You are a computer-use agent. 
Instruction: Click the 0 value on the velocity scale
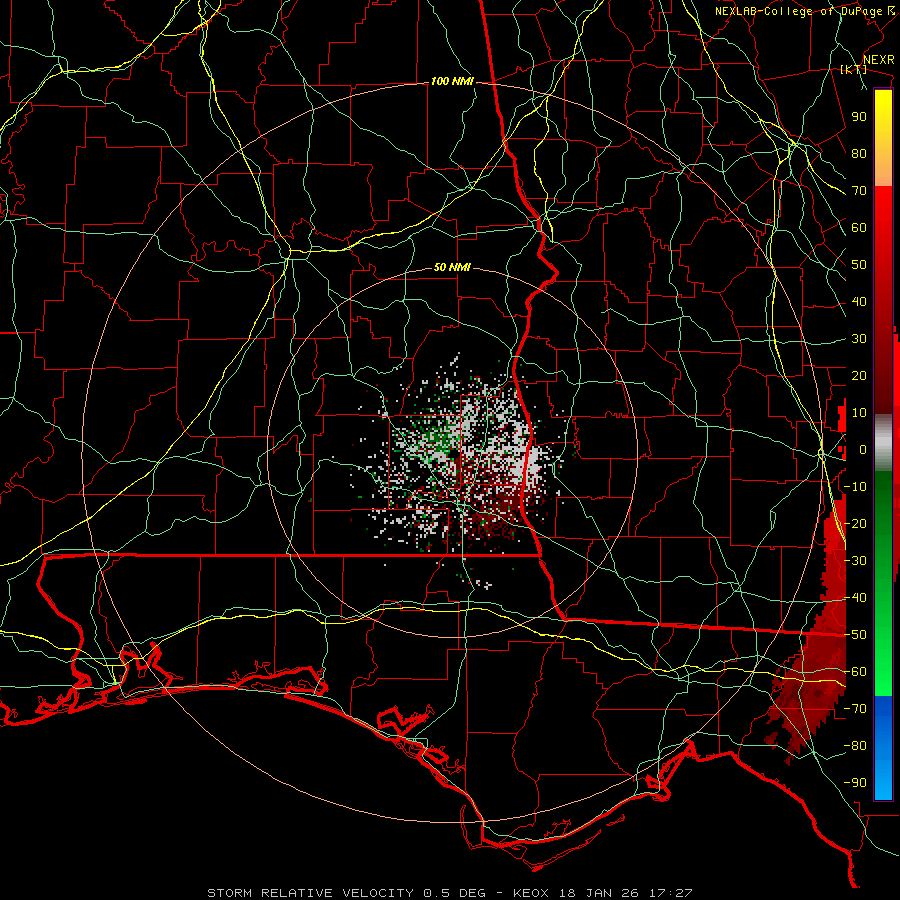pyautogui.click(x=863, y=449)
